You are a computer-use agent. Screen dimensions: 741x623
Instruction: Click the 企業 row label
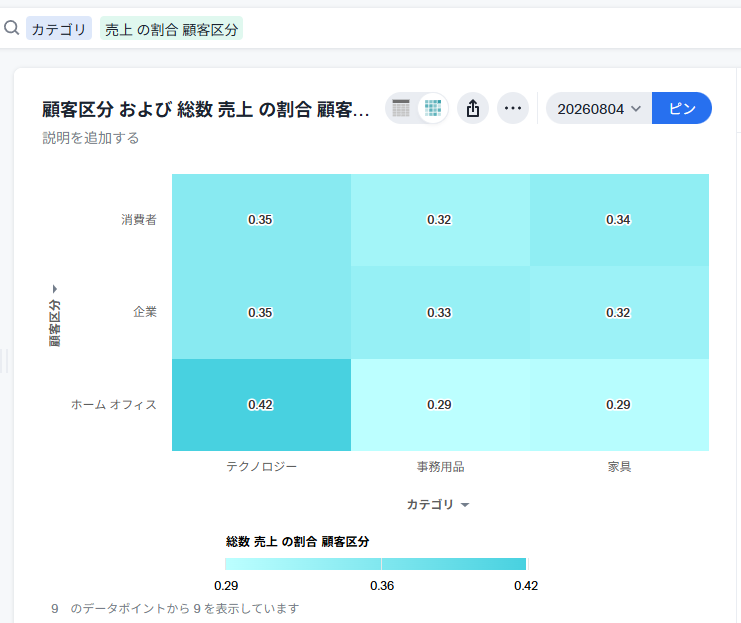[145, 312]
